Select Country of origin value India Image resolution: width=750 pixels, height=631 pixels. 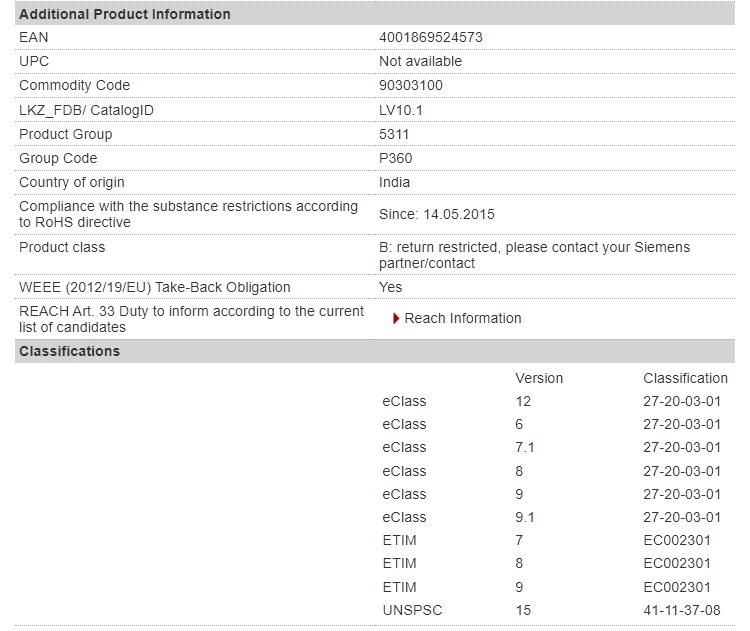tap(394, 182)
